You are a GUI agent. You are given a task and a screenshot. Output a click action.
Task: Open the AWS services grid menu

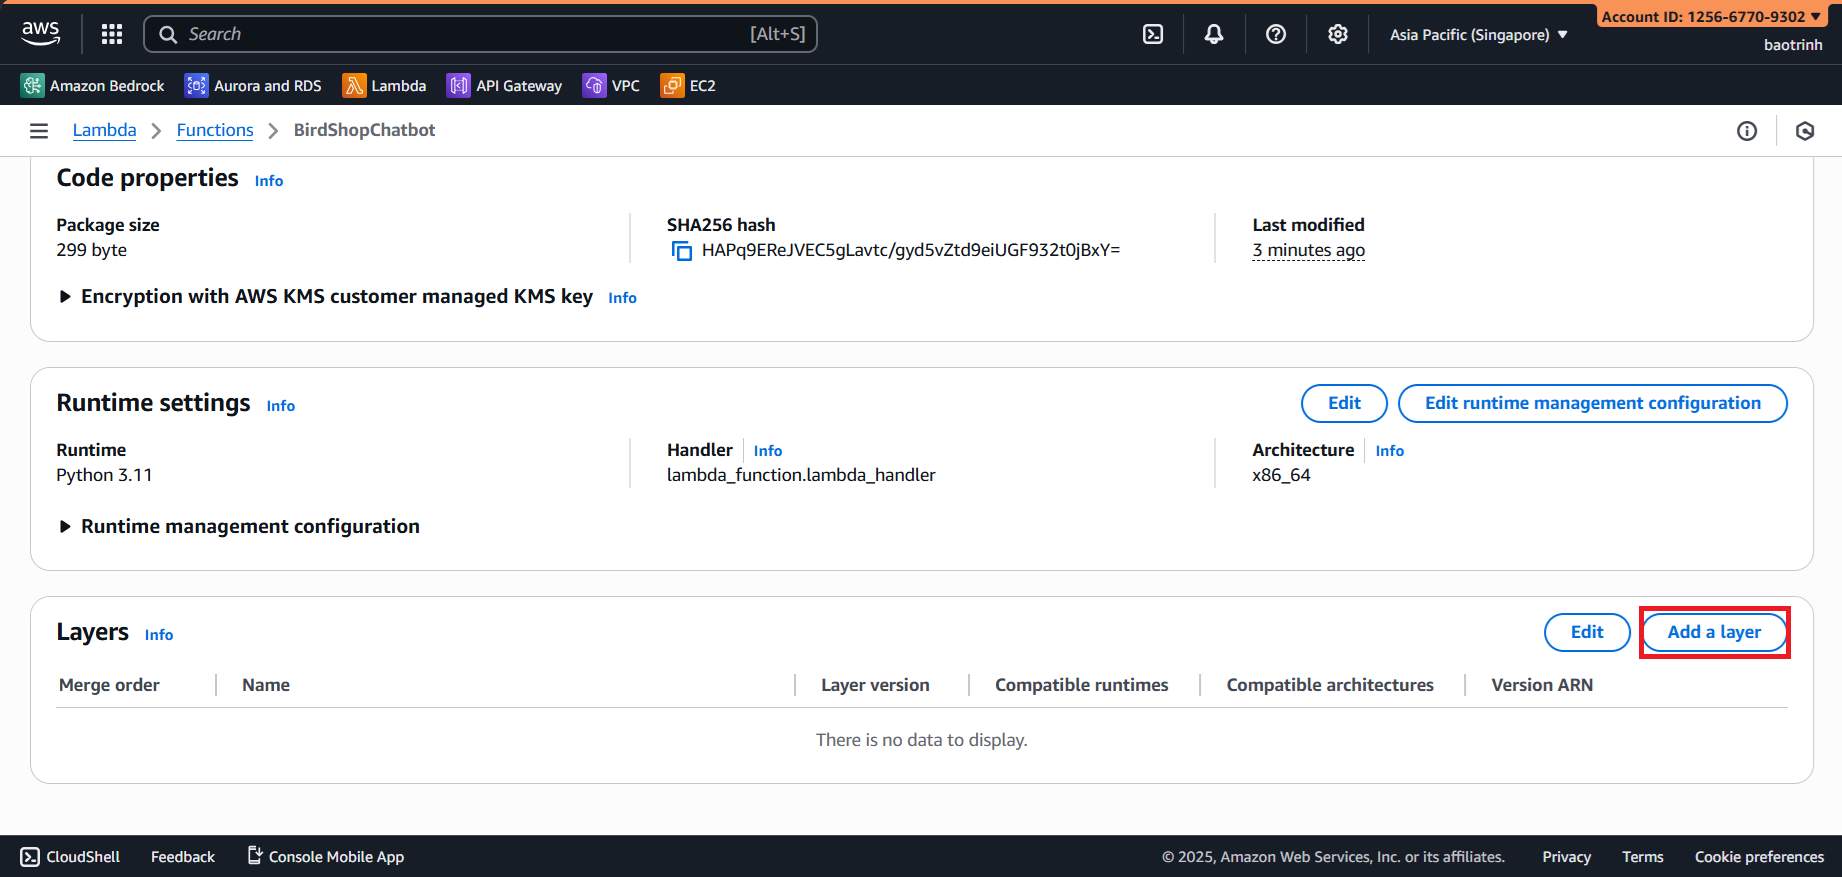pyautogui.click(x=112, y=34)
